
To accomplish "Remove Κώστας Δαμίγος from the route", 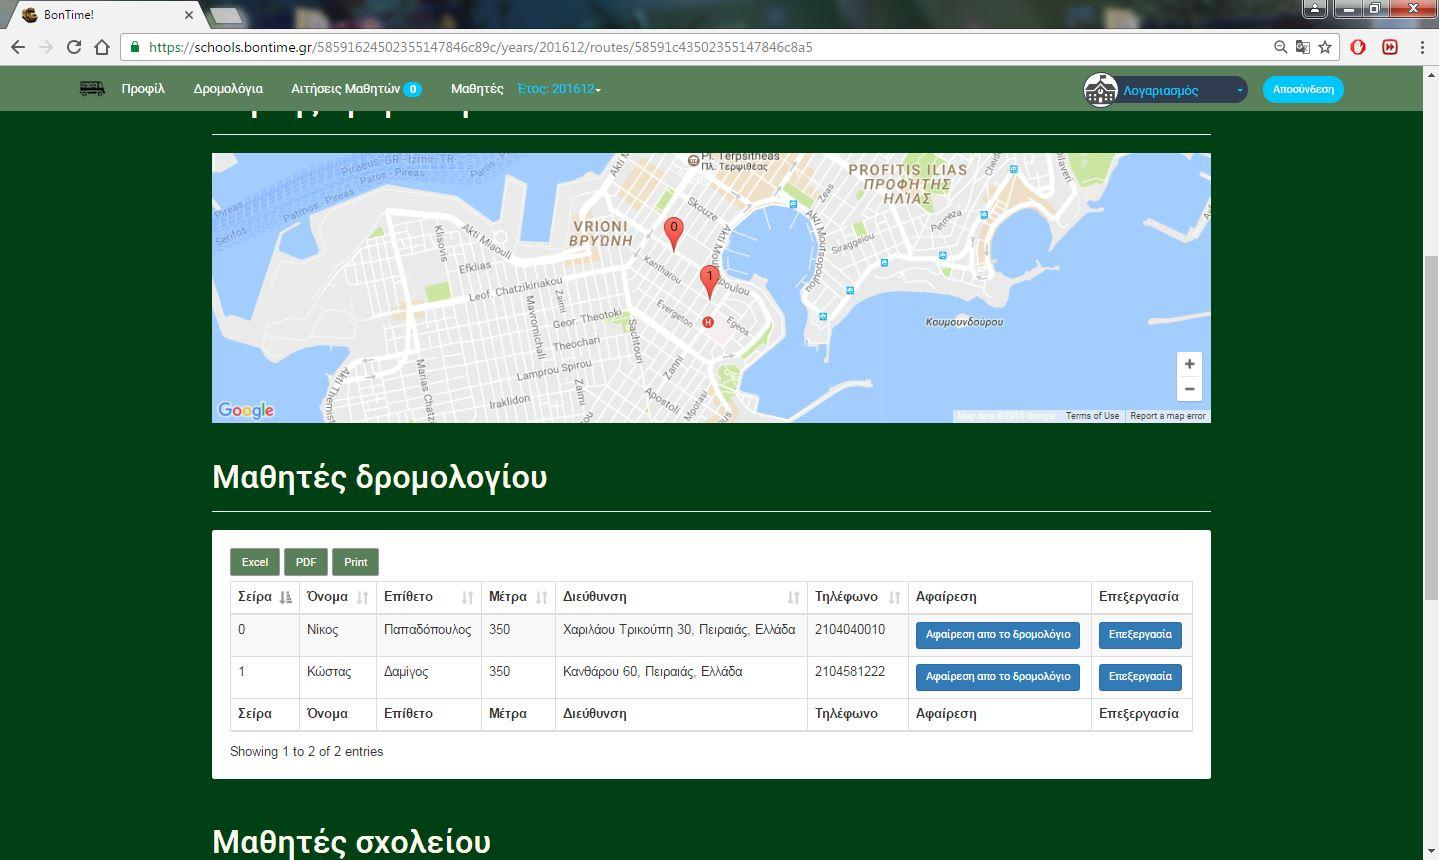I will click(998, 677).
